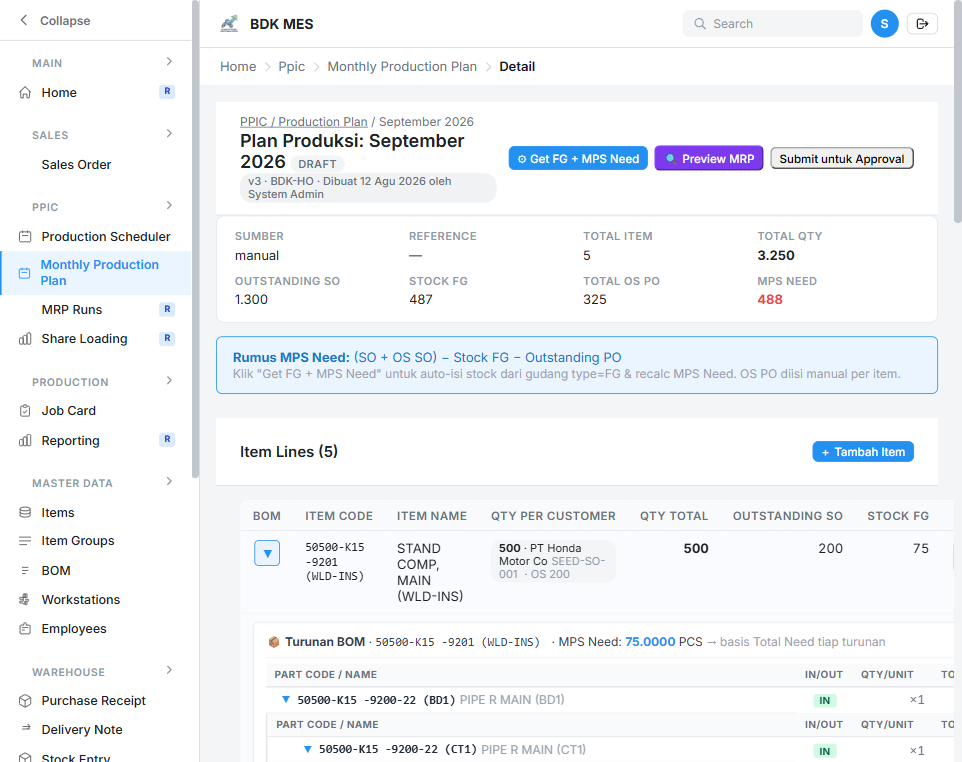
Task: Click the Reporting bar chart icon
Action: pos(25,441)
